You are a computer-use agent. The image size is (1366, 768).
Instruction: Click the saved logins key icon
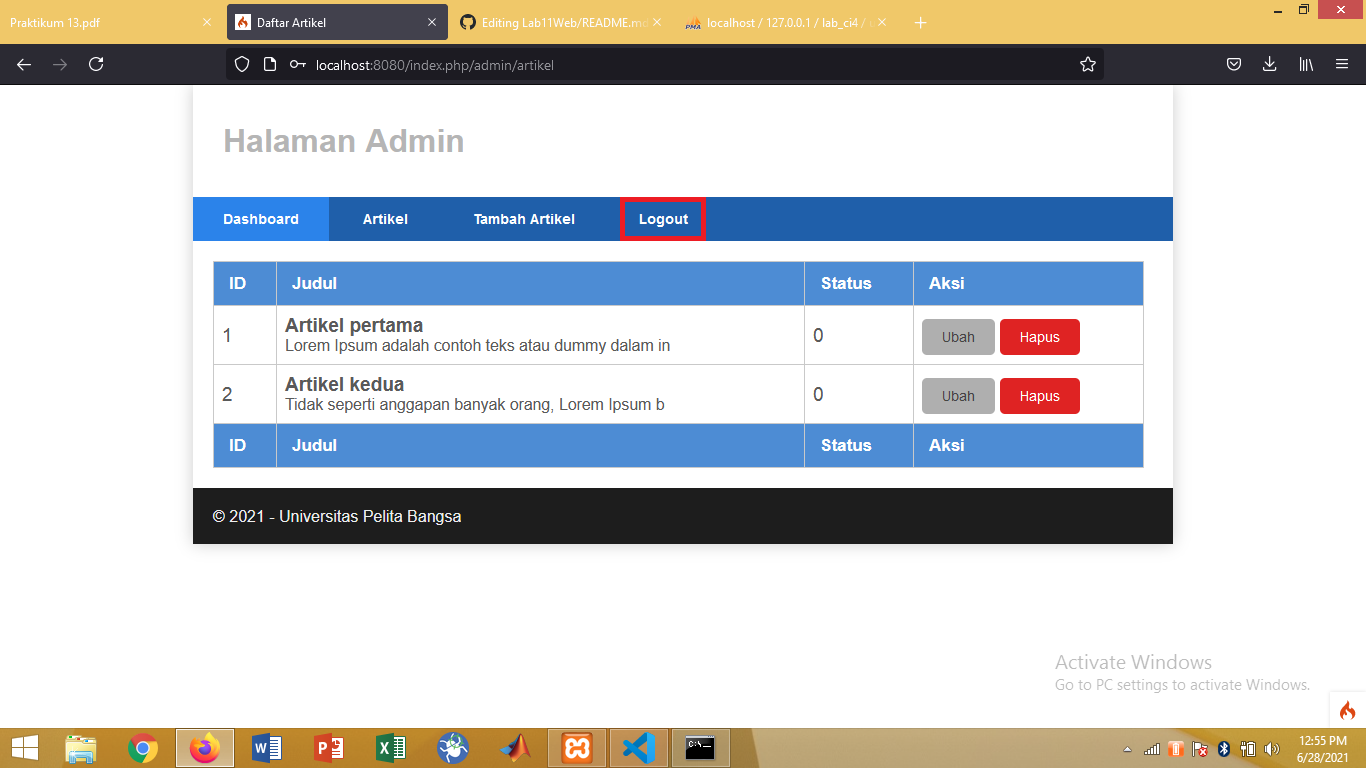pyautogui.click(x=296, y=63)
